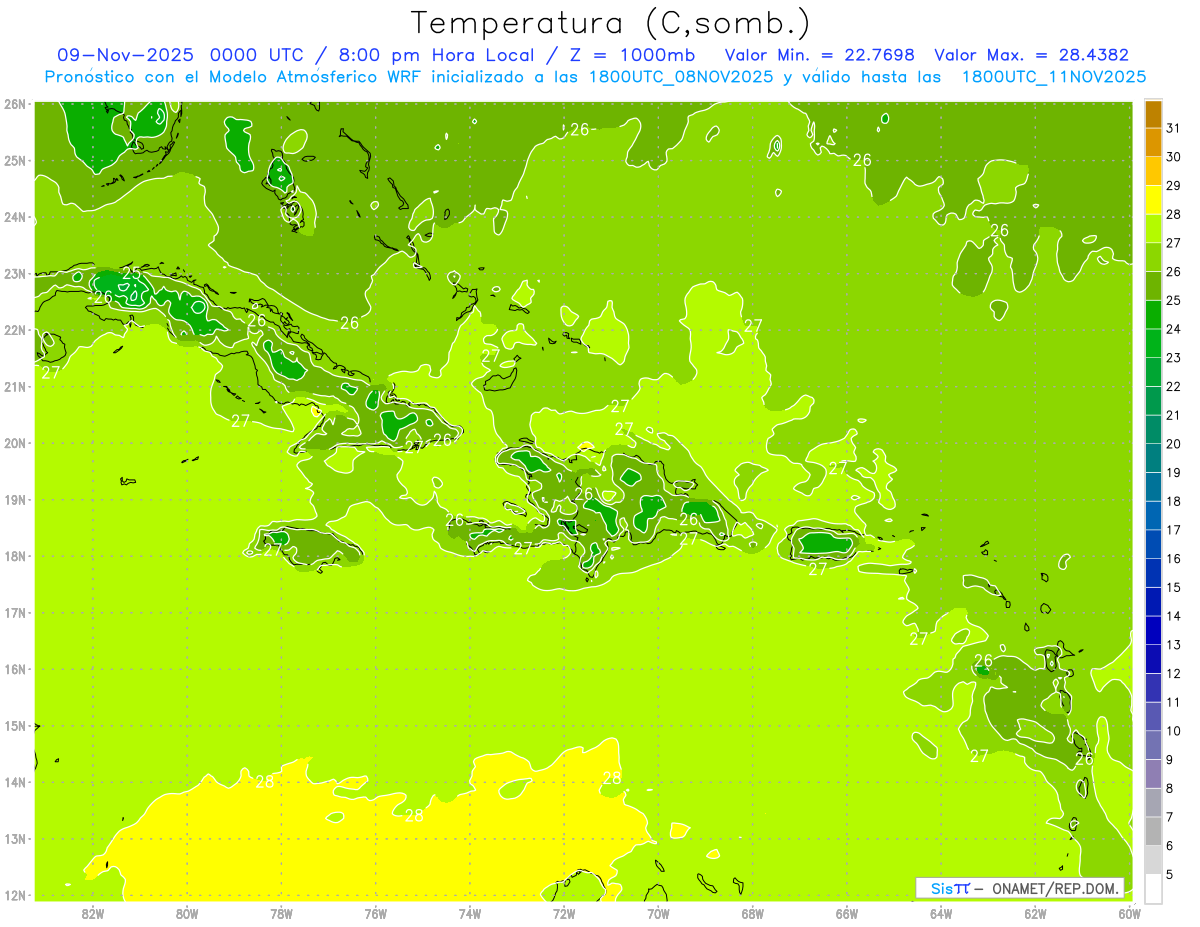Click the latitude axis label "22N"
Image resolution: width=1200 pixels, height=927 pixels.
coord(15,330)
